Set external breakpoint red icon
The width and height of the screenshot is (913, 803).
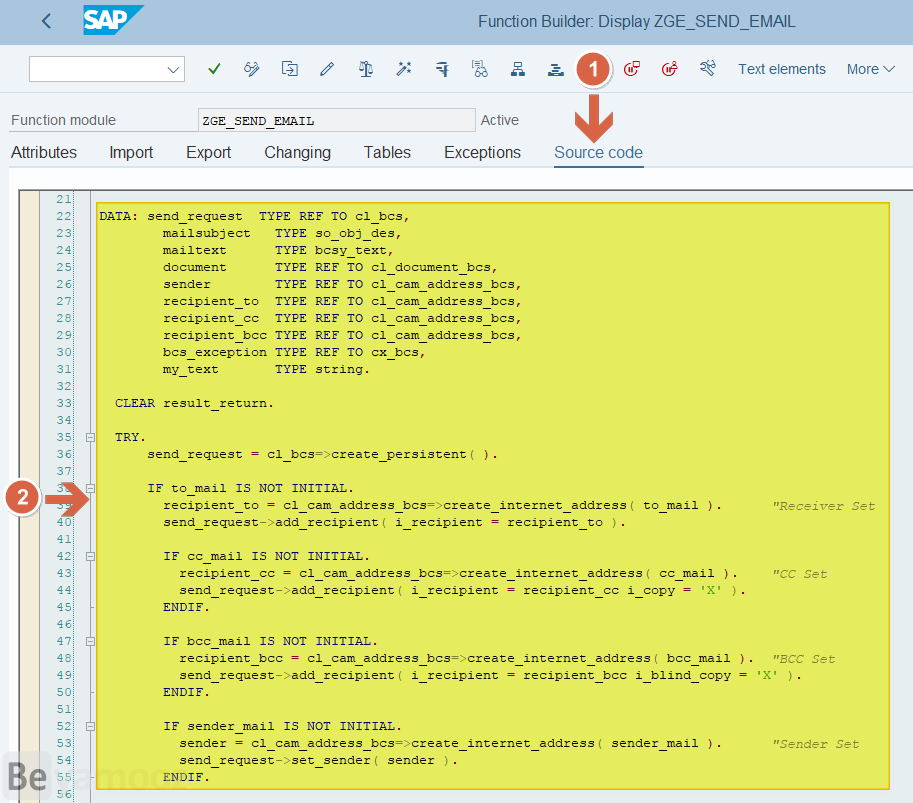tap(670, 69)
